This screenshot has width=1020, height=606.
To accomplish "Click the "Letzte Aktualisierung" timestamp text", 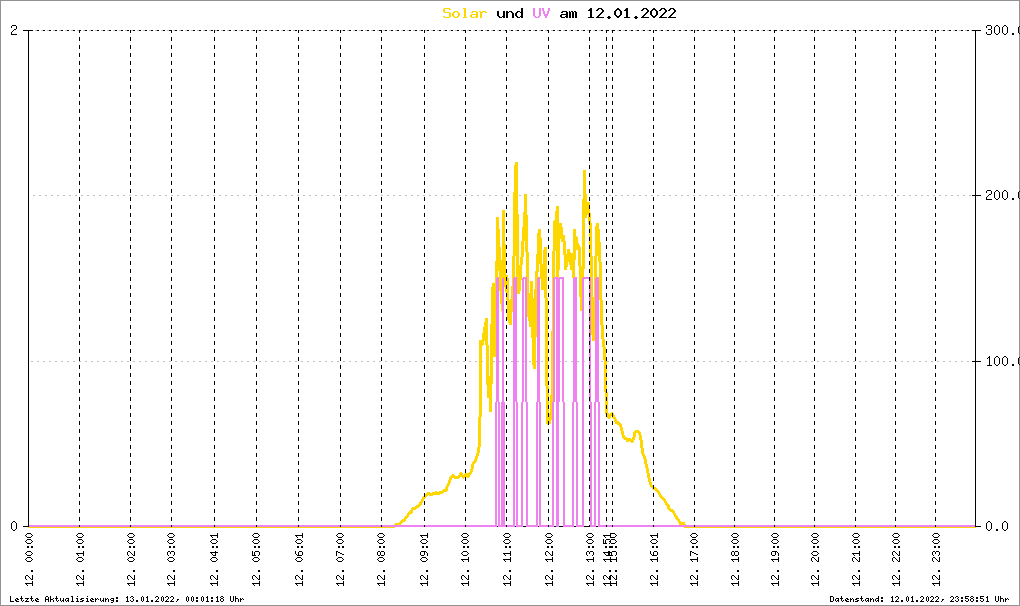I will tap(125, 598).
